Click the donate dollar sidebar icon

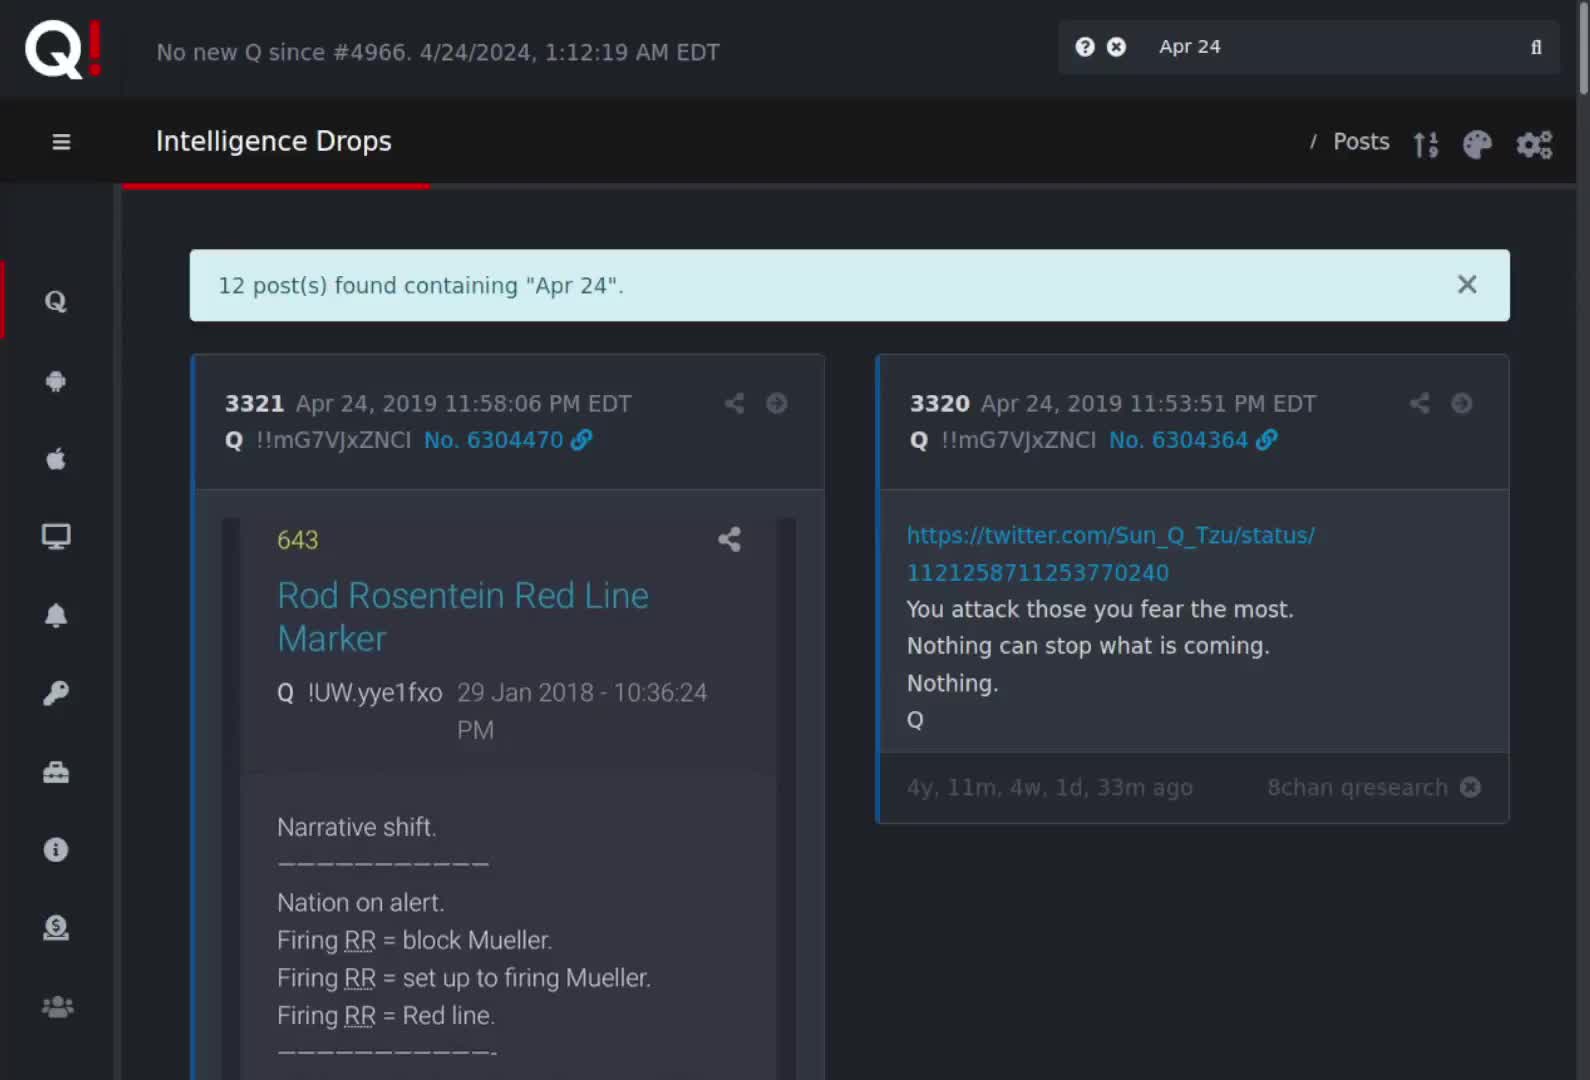click(56, 928)
